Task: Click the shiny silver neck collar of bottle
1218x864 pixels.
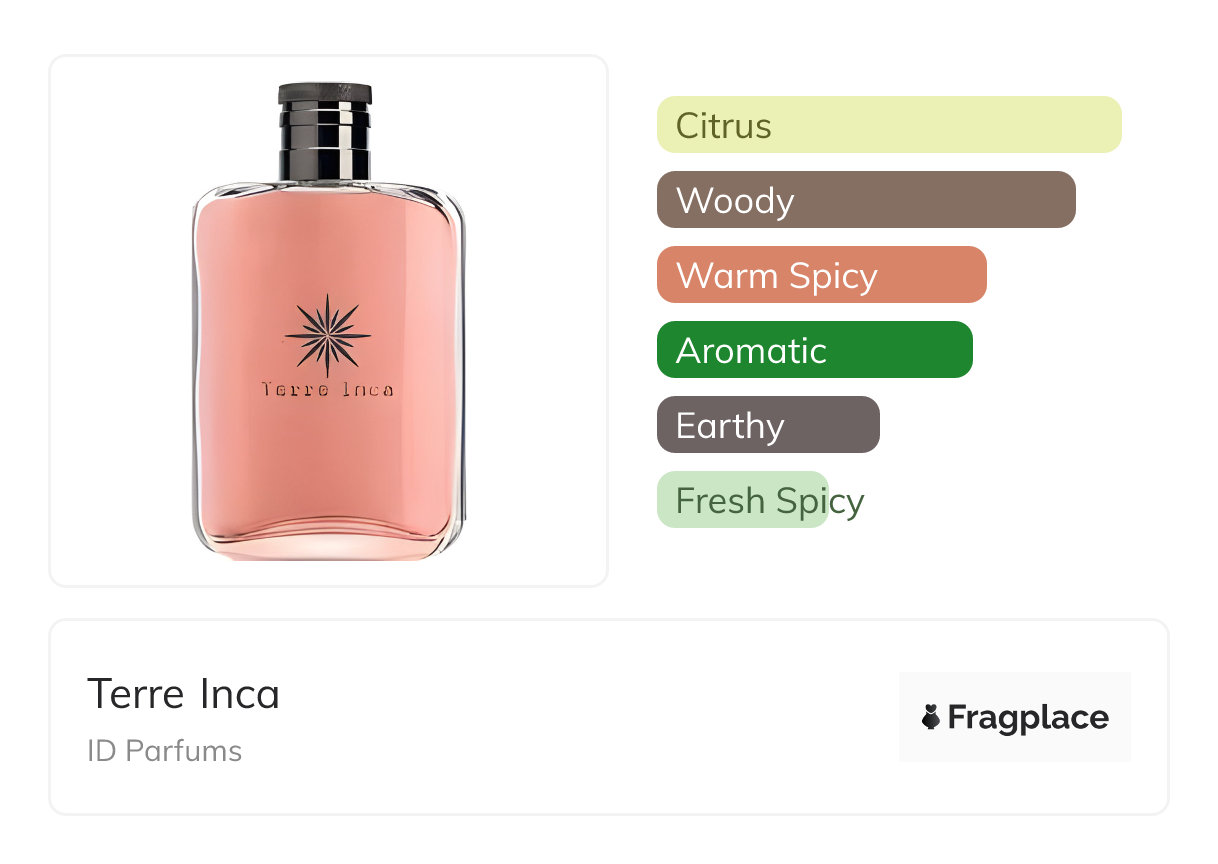Action: coord(325,143)
